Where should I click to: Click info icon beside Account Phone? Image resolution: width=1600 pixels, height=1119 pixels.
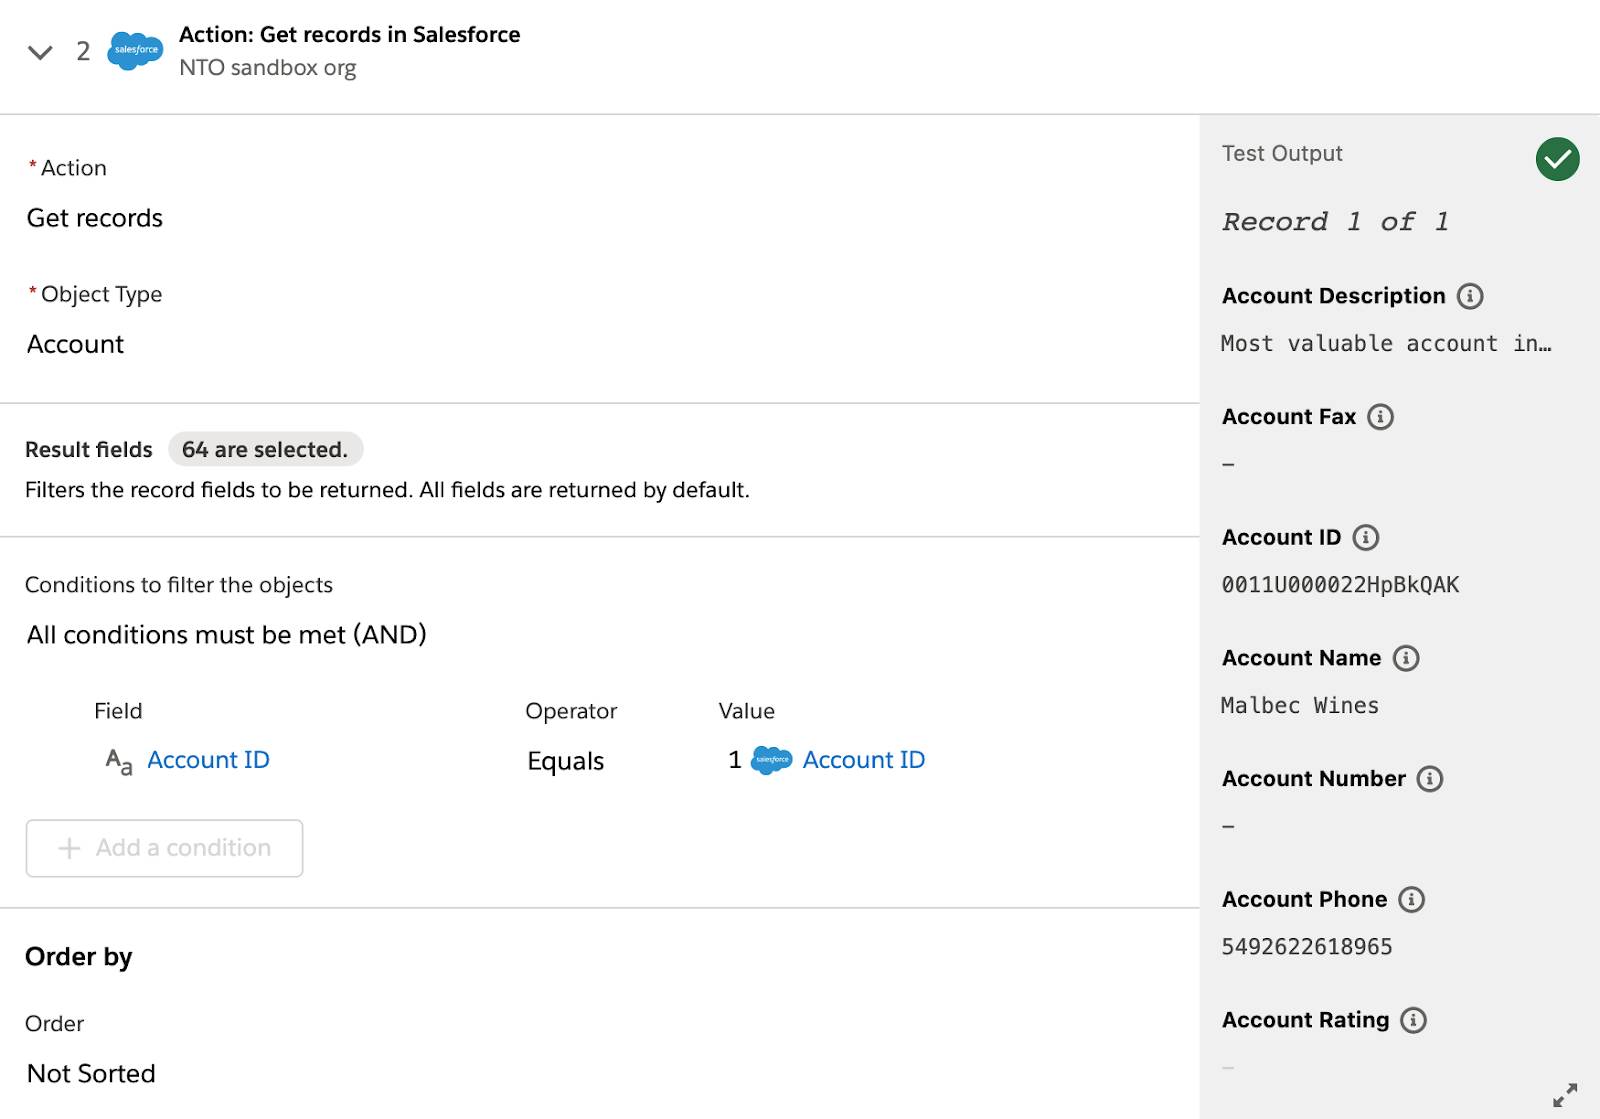tap(1411, 900)
